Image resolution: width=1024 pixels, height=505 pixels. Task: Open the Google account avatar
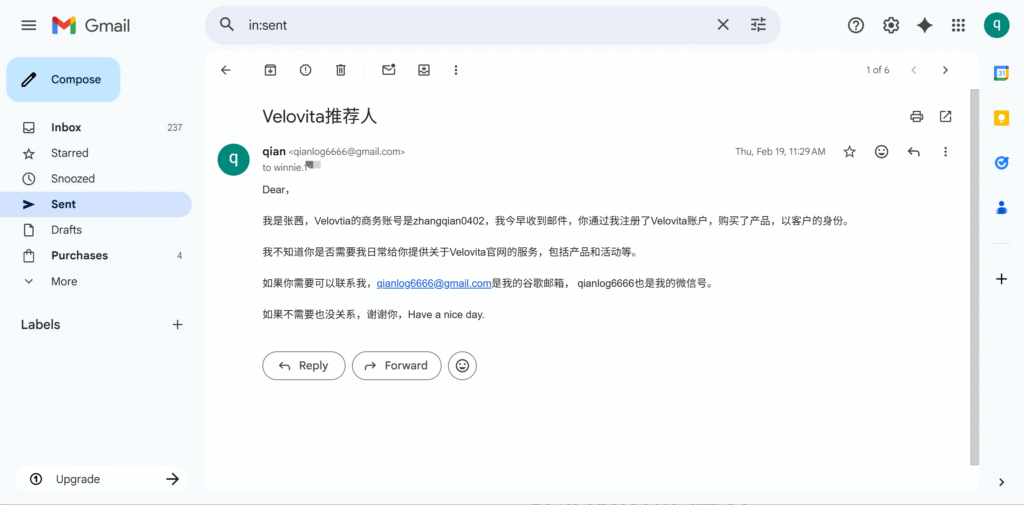click(997, 25)
